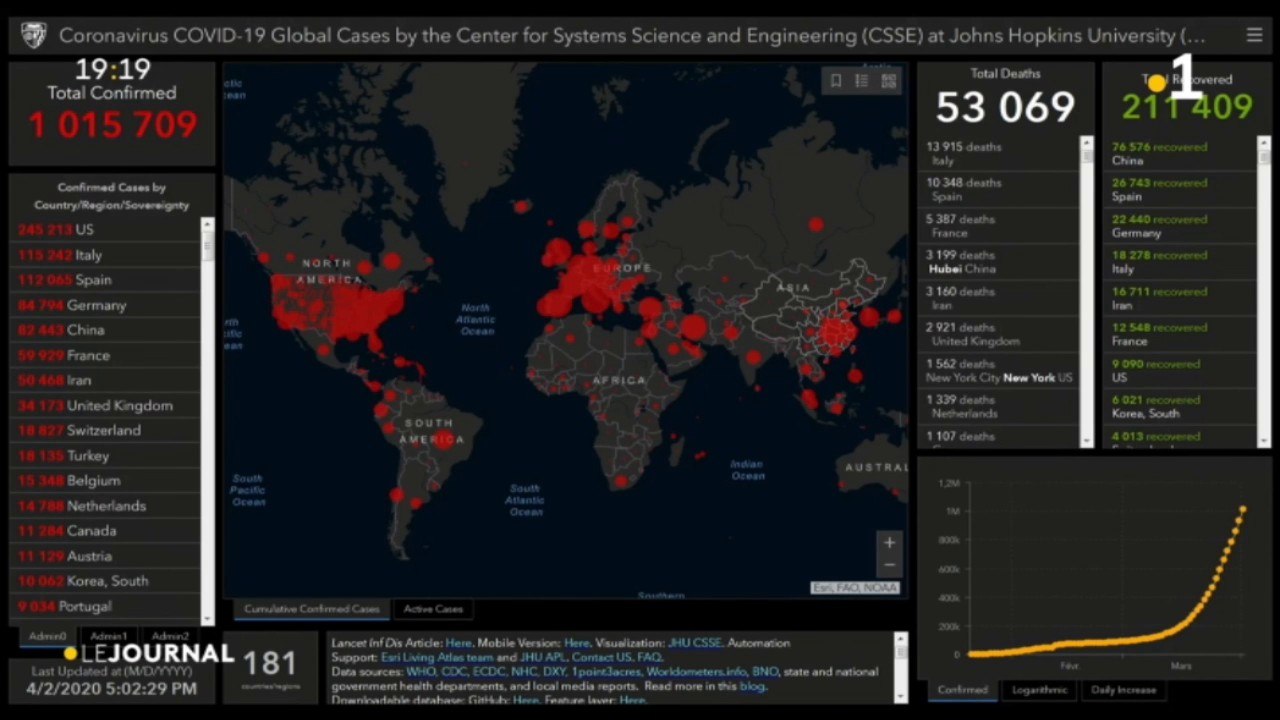This screenshot has width=1280, height=720.
Task: Select the Active Cases map tab
Action: coord(433,609)
